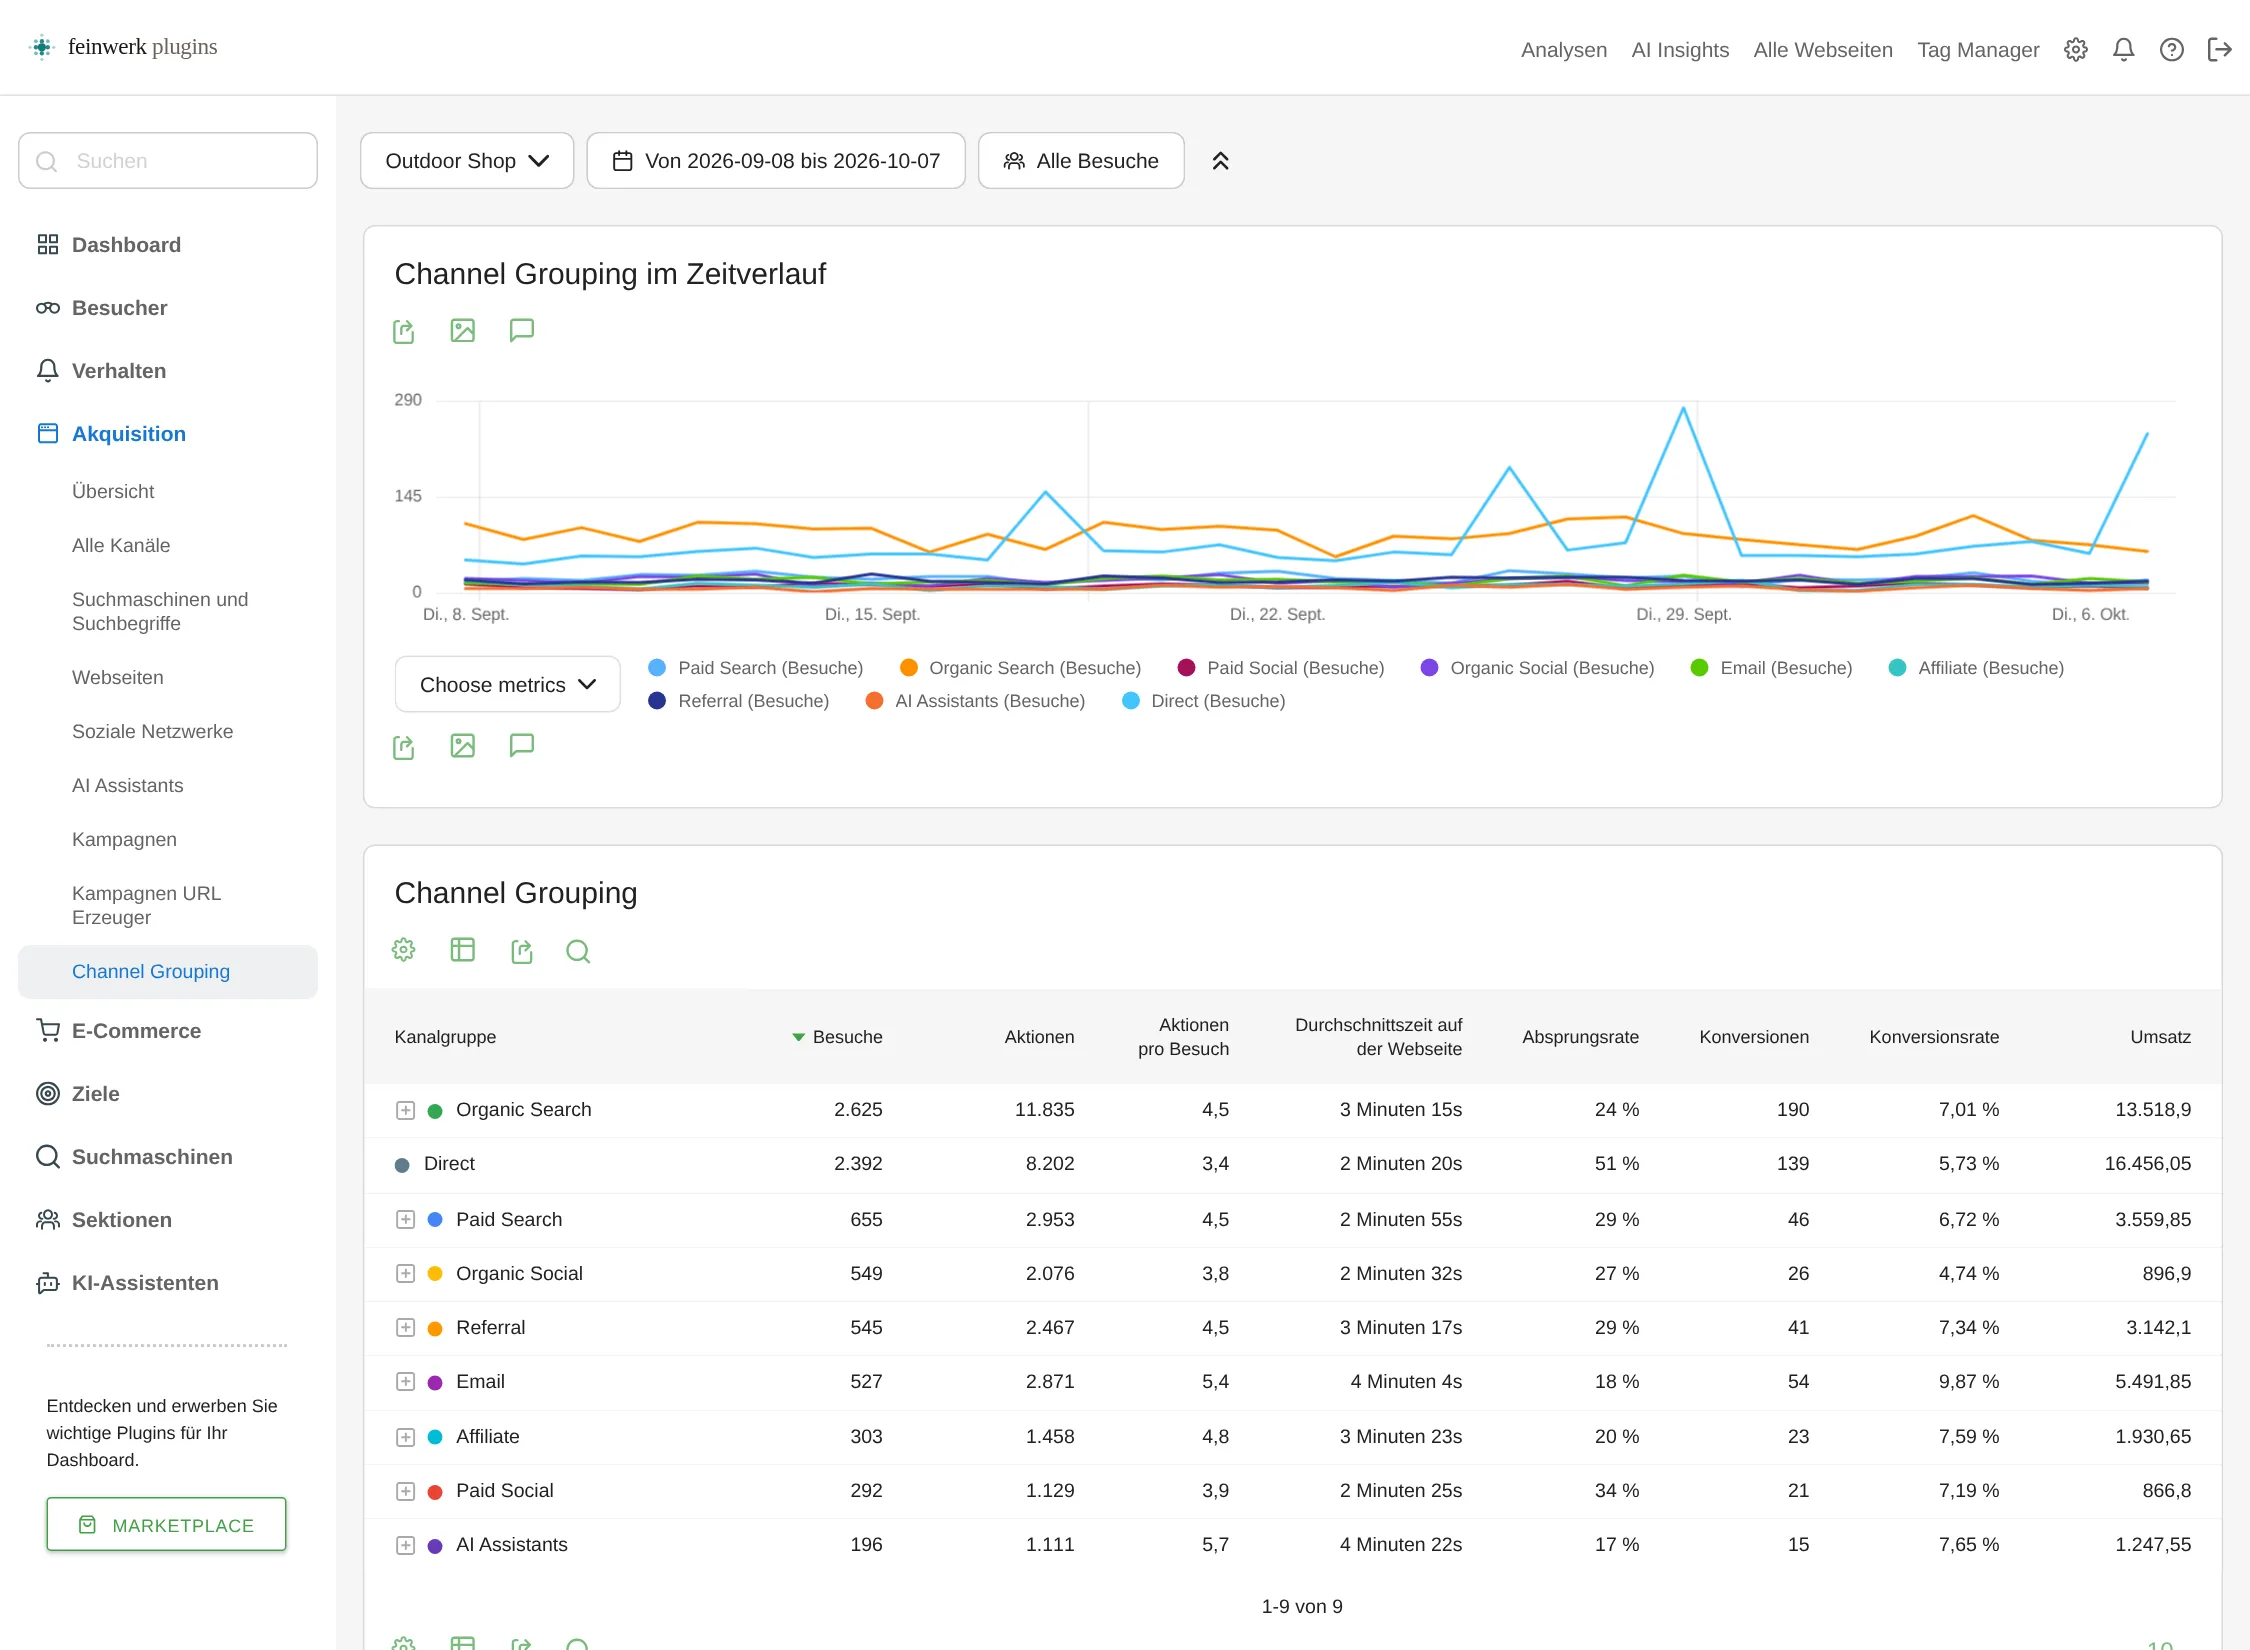Viewport: 2250px width, 1650px height.
Task: Expand the Paid Social row
Action: pyautogui.click(x=405, y=1491)
